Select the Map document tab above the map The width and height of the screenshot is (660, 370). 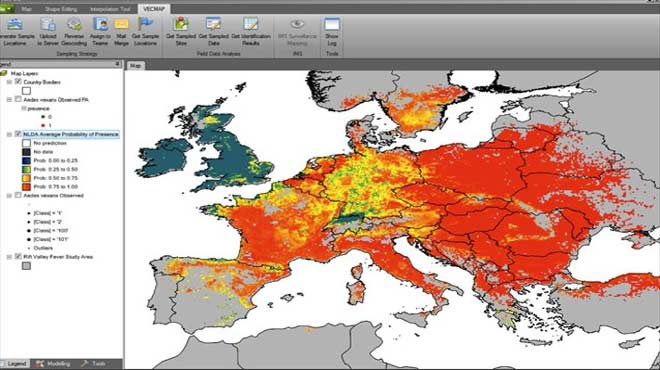coord(136,66)
